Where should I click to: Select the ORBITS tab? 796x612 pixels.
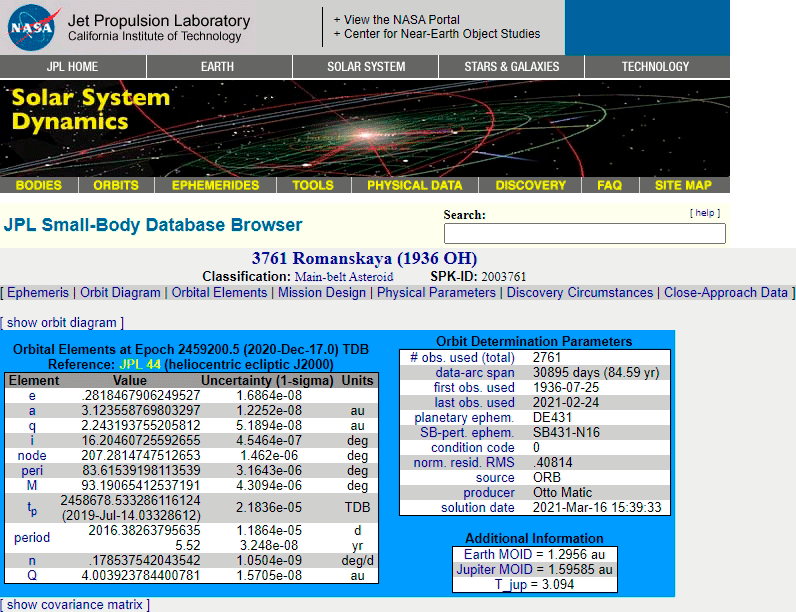(116, 185)
